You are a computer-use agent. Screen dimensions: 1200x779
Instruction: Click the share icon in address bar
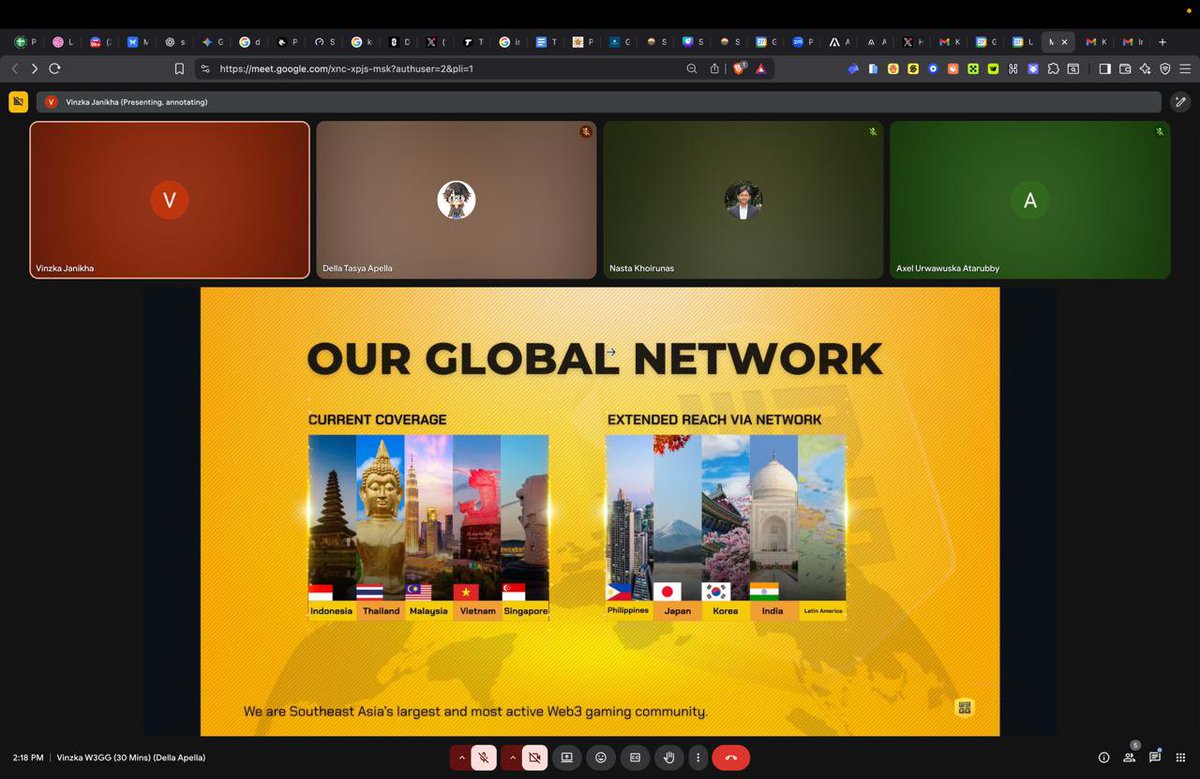coord(715,69)
